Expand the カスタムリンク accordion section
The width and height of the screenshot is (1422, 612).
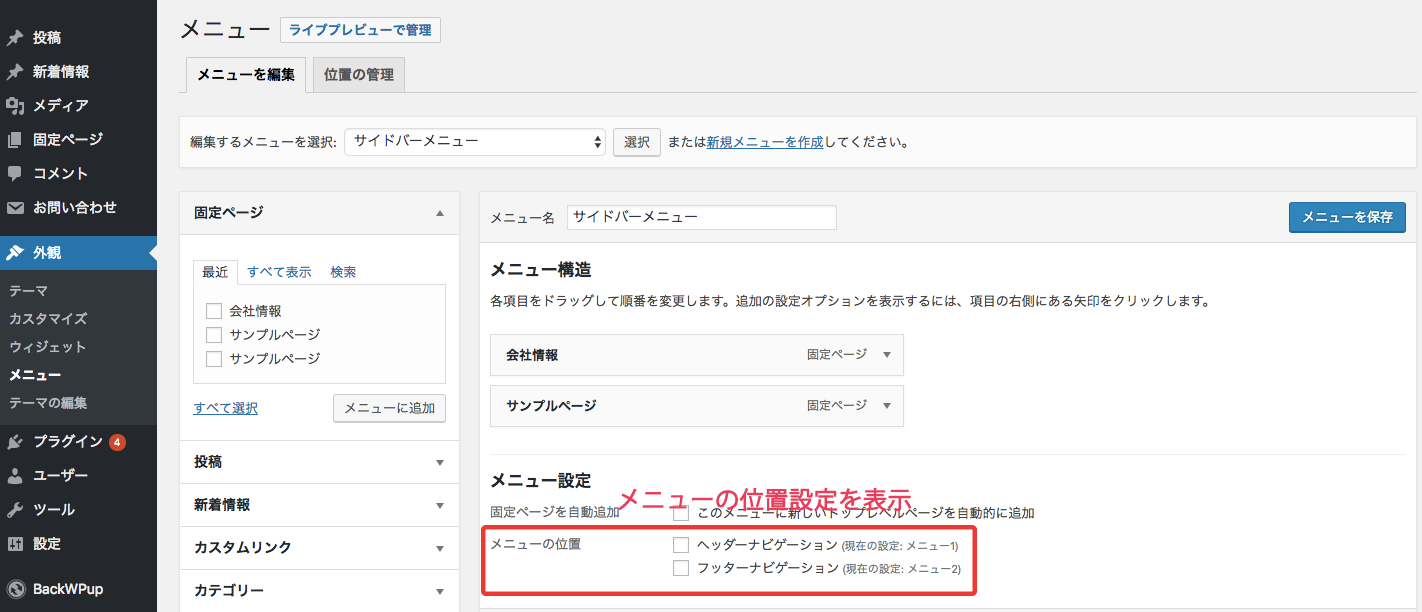(x=319, y=548)
